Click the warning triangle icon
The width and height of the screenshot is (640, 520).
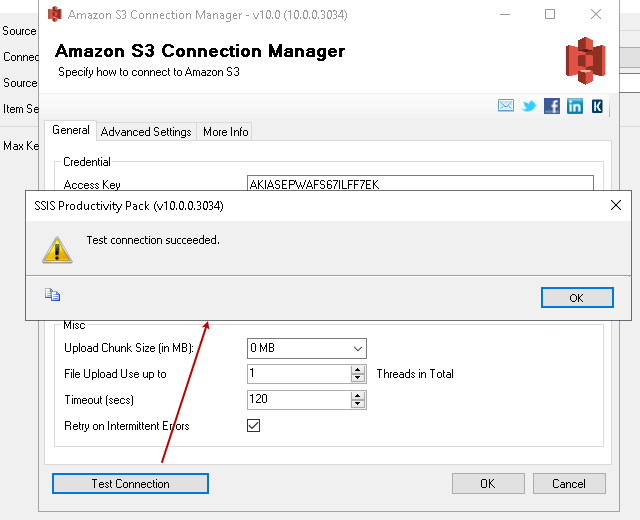[x=57, y=249]
